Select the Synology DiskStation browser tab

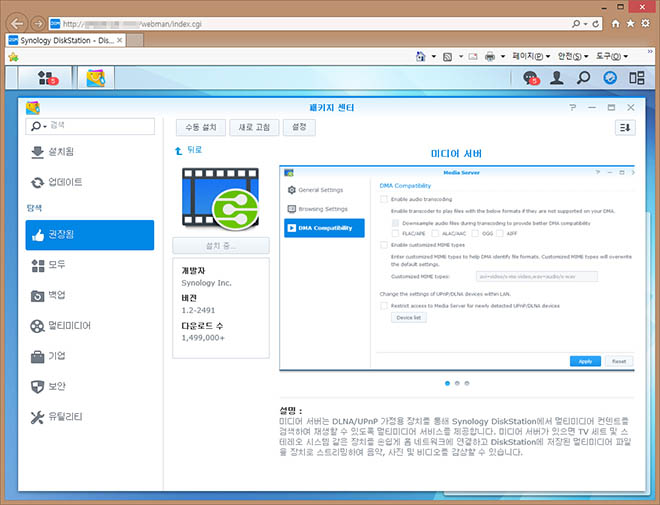coord(66,40)
